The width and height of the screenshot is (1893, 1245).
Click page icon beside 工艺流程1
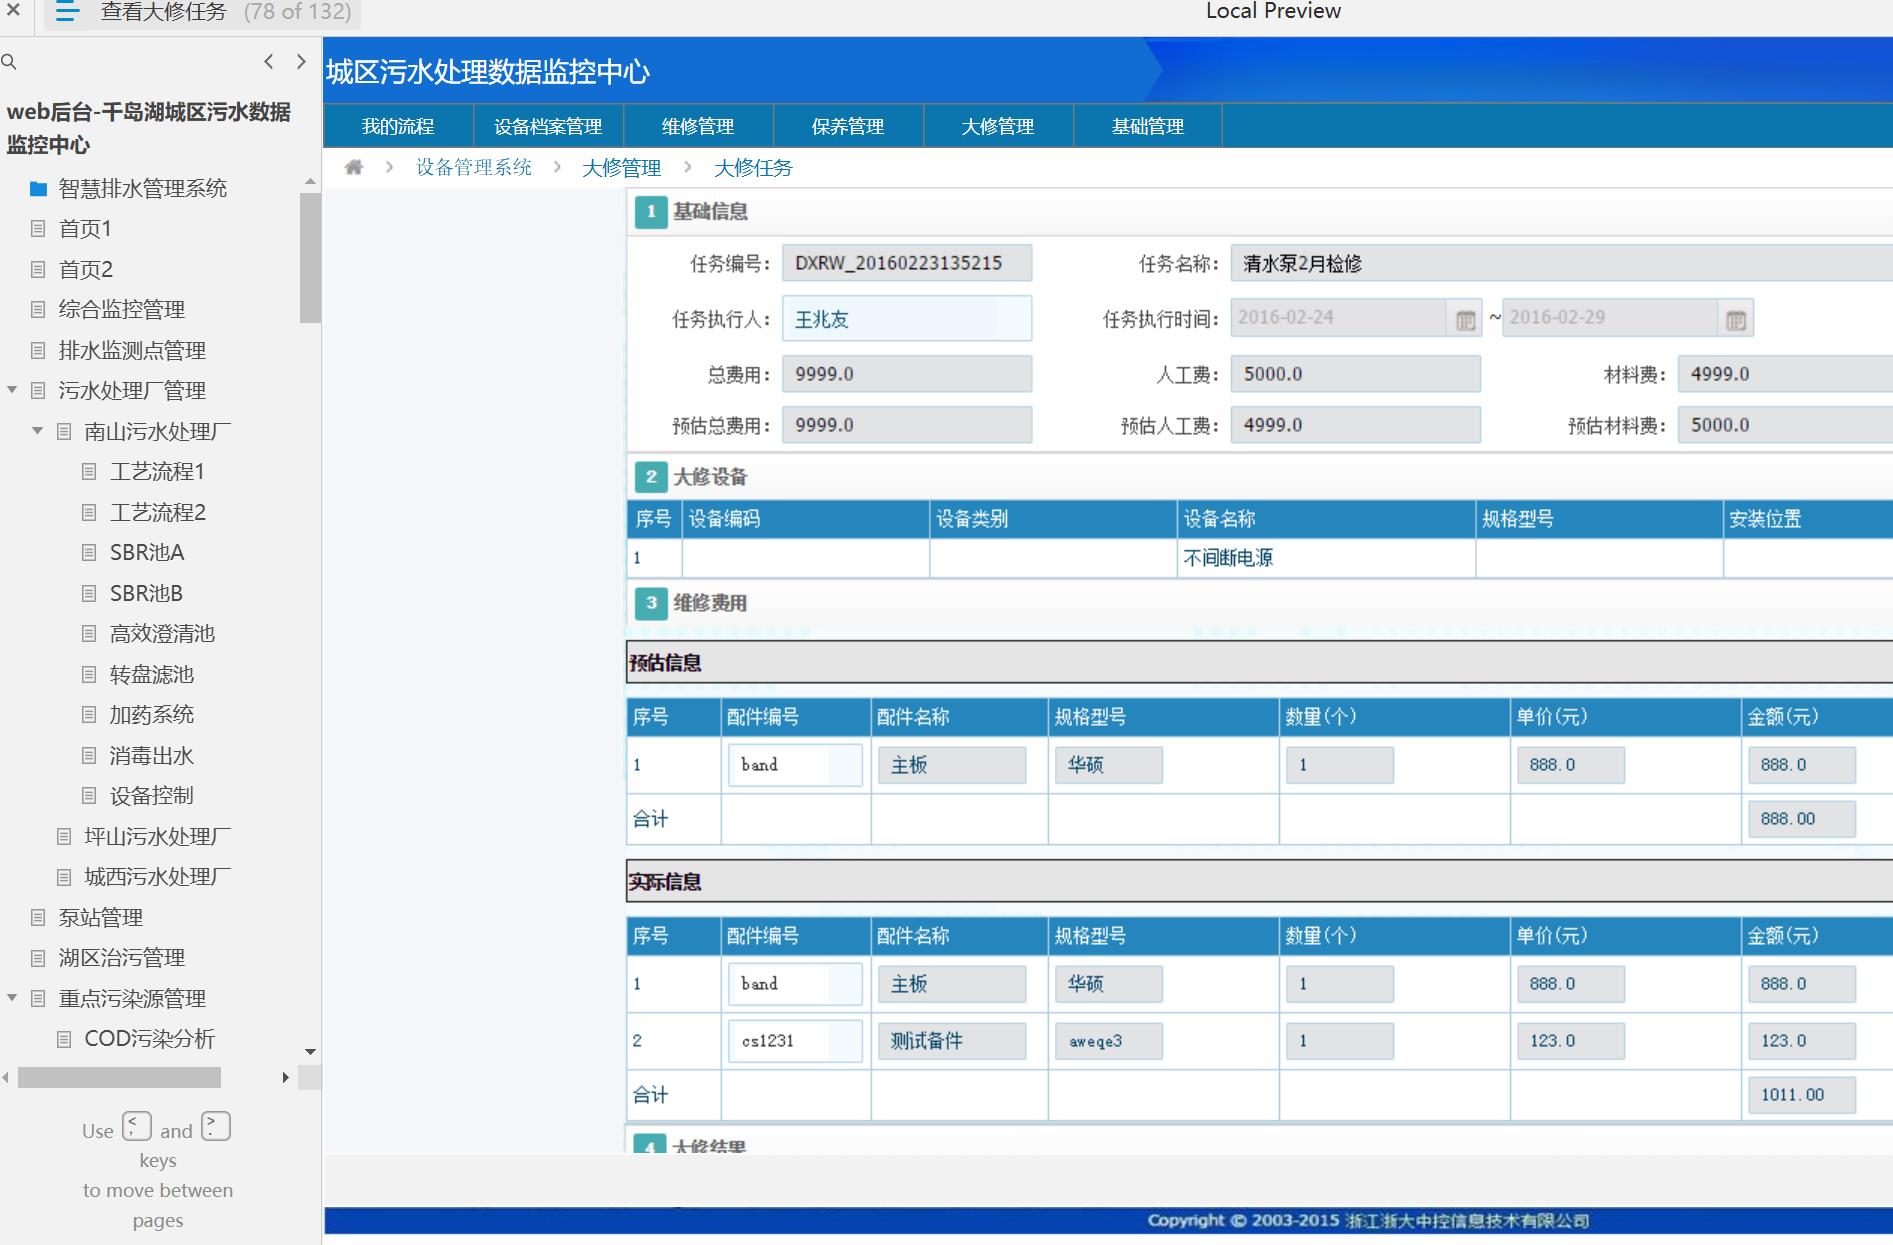89,471
